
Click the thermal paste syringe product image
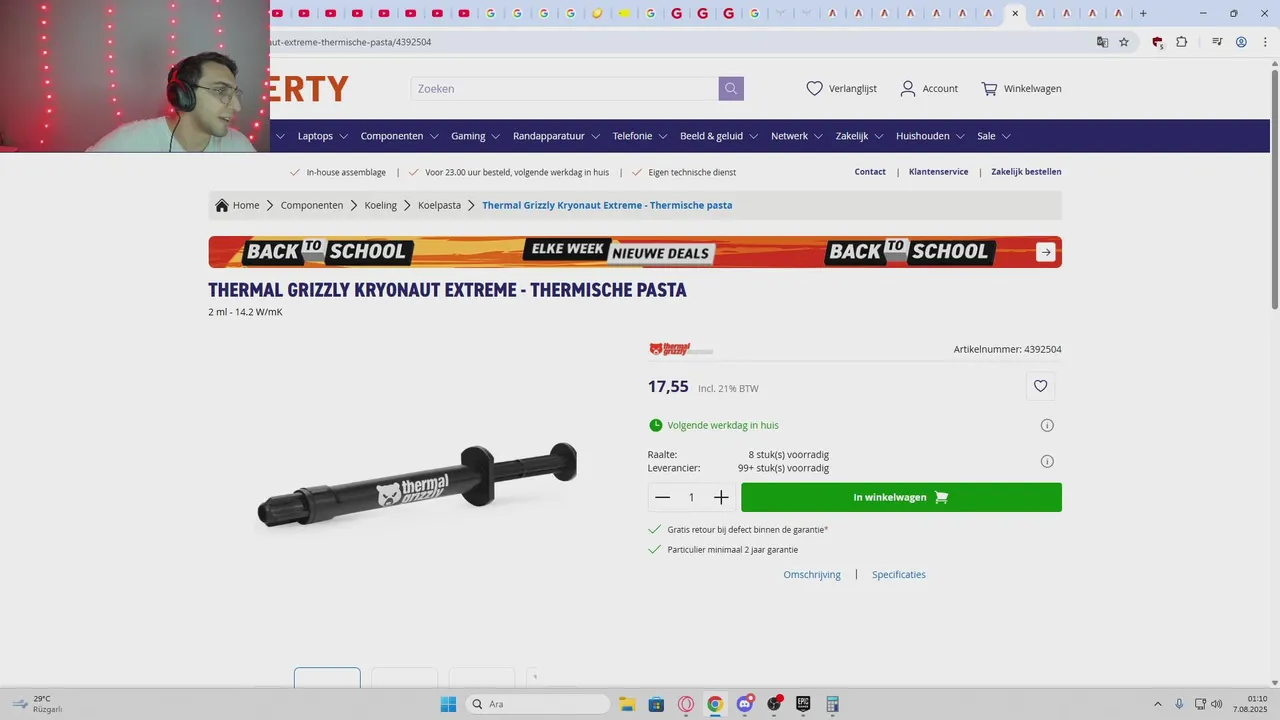pyautogui.click(x=418, y=485)
